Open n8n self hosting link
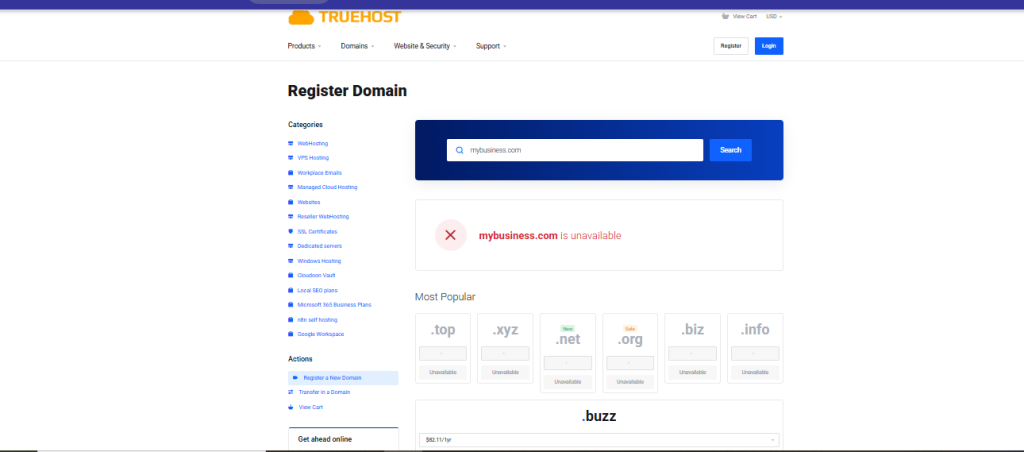 (x=317, y=320)
